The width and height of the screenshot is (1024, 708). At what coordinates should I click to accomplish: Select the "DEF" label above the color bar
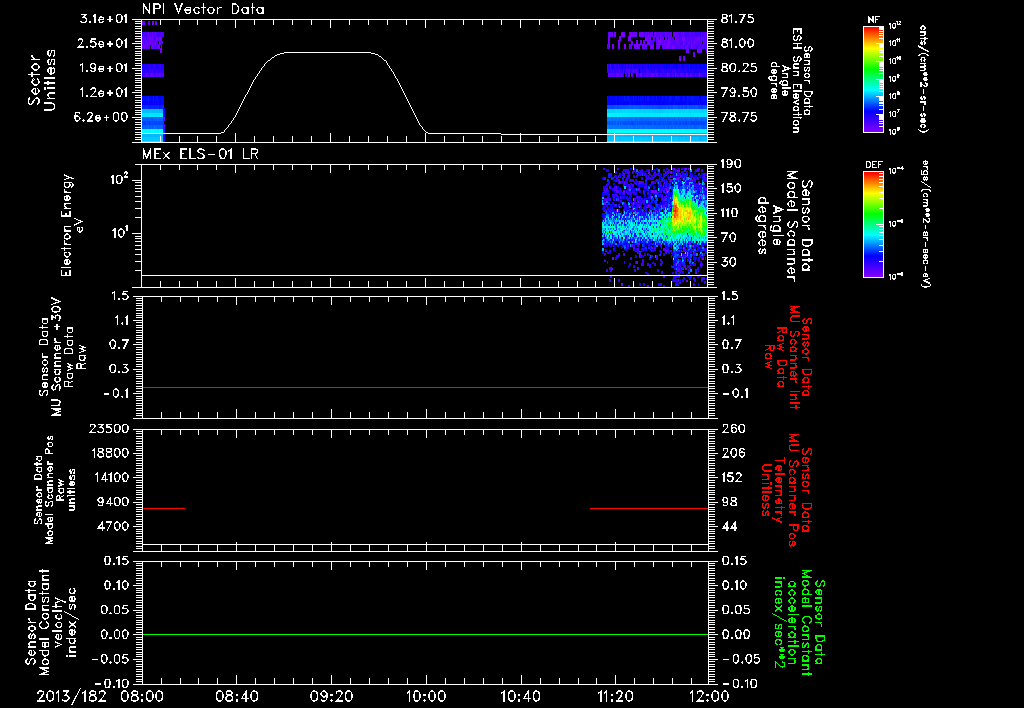(873, 165)
